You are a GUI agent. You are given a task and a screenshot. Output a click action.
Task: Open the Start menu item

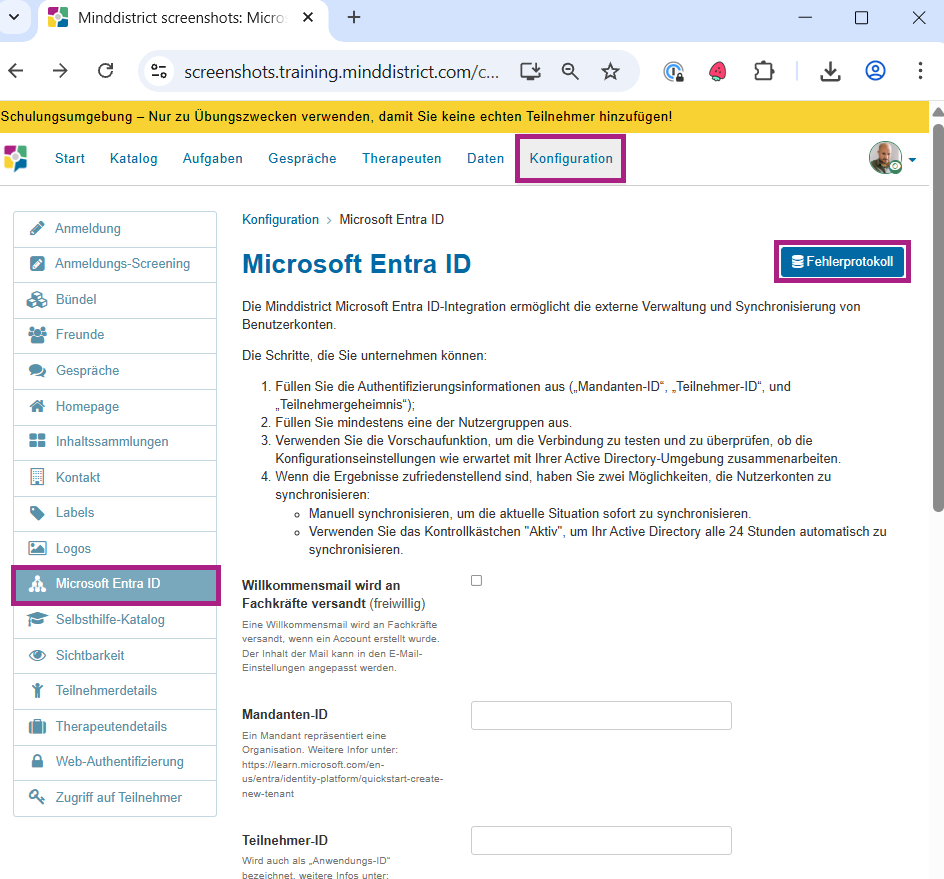pos(70,158)
